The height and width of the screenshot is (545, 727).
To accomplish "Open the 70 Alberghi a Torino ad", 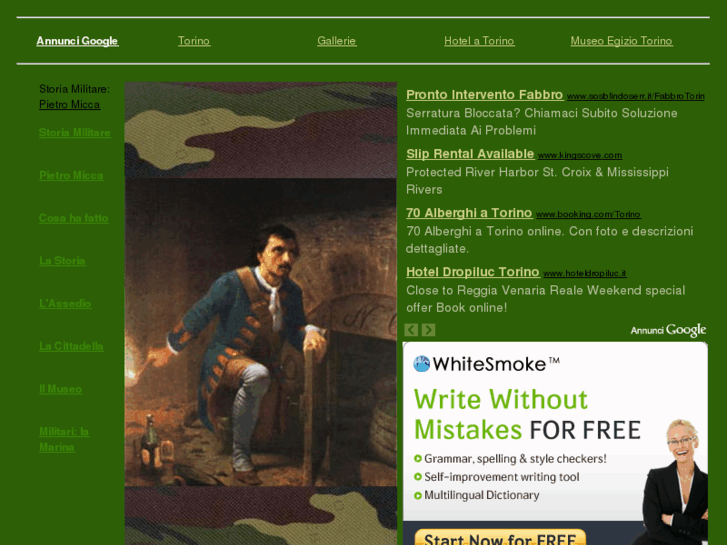I will pyautogui.click(x=469, y=213).
